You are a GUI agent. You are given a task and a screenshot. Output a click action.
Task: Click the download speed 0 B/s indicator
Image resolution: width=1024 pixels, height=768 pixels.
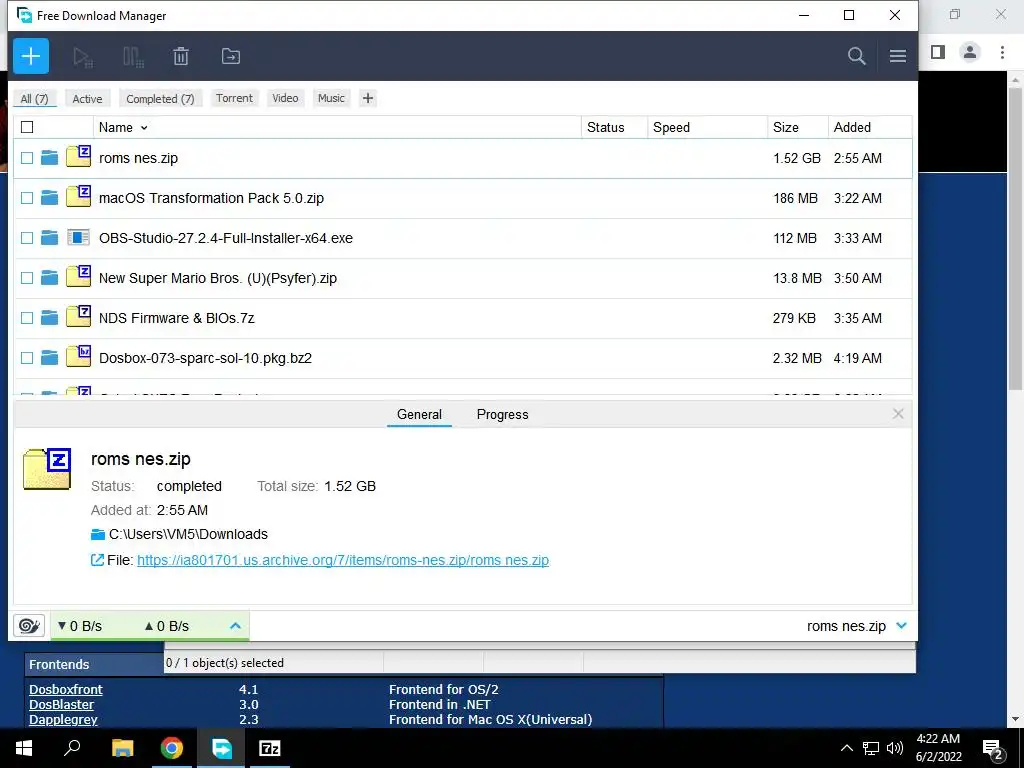[x=80, y=626]
